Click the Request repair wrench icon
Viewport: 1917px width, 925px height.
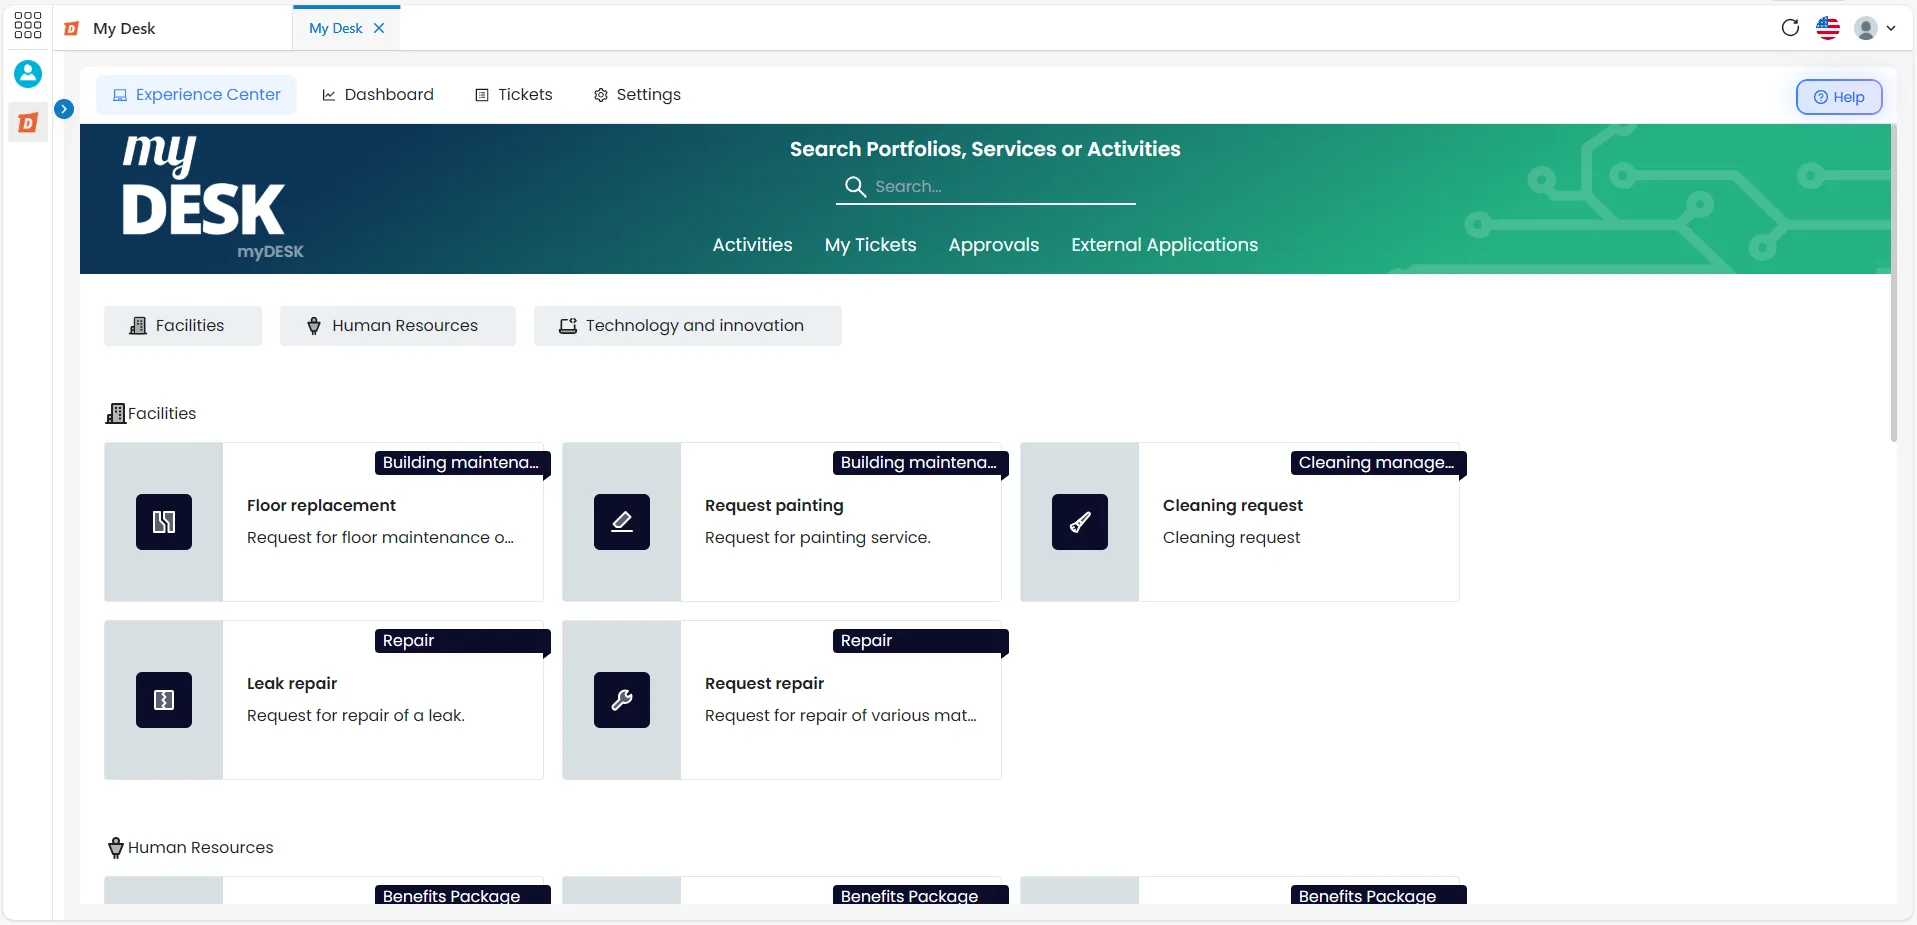click(622, 700)
